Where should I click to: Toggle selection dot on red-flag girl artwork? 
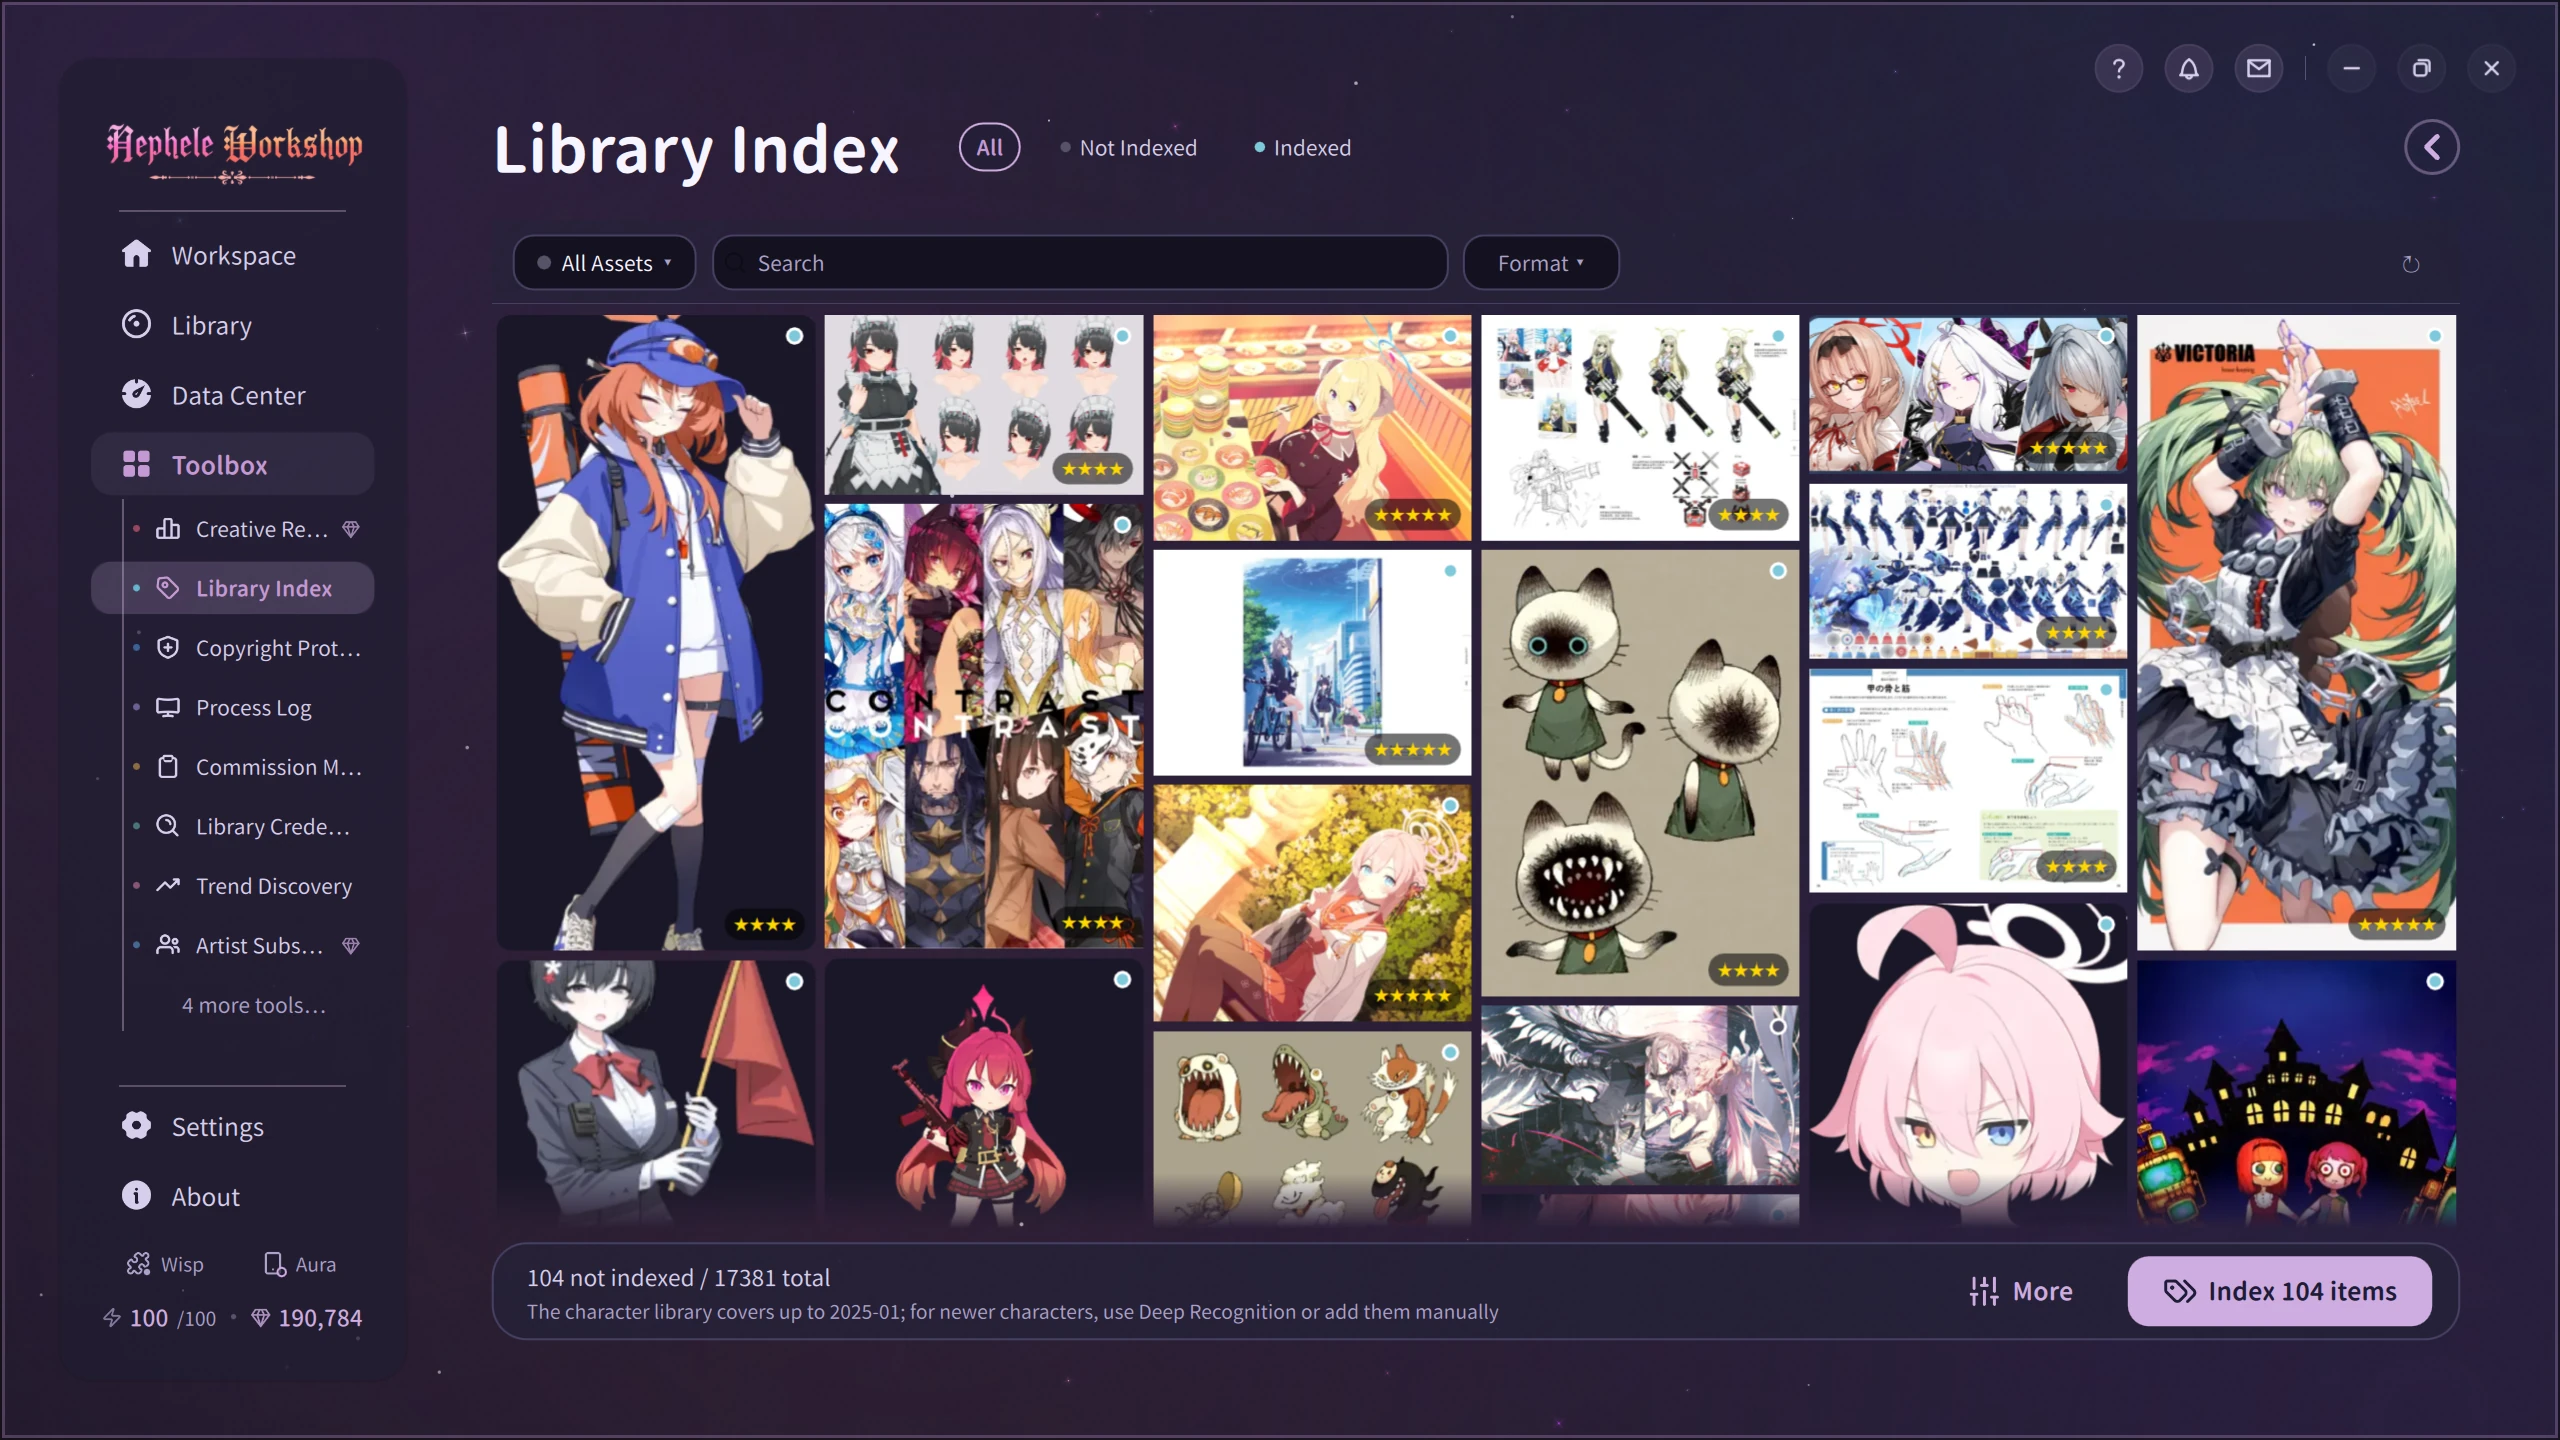794,982
